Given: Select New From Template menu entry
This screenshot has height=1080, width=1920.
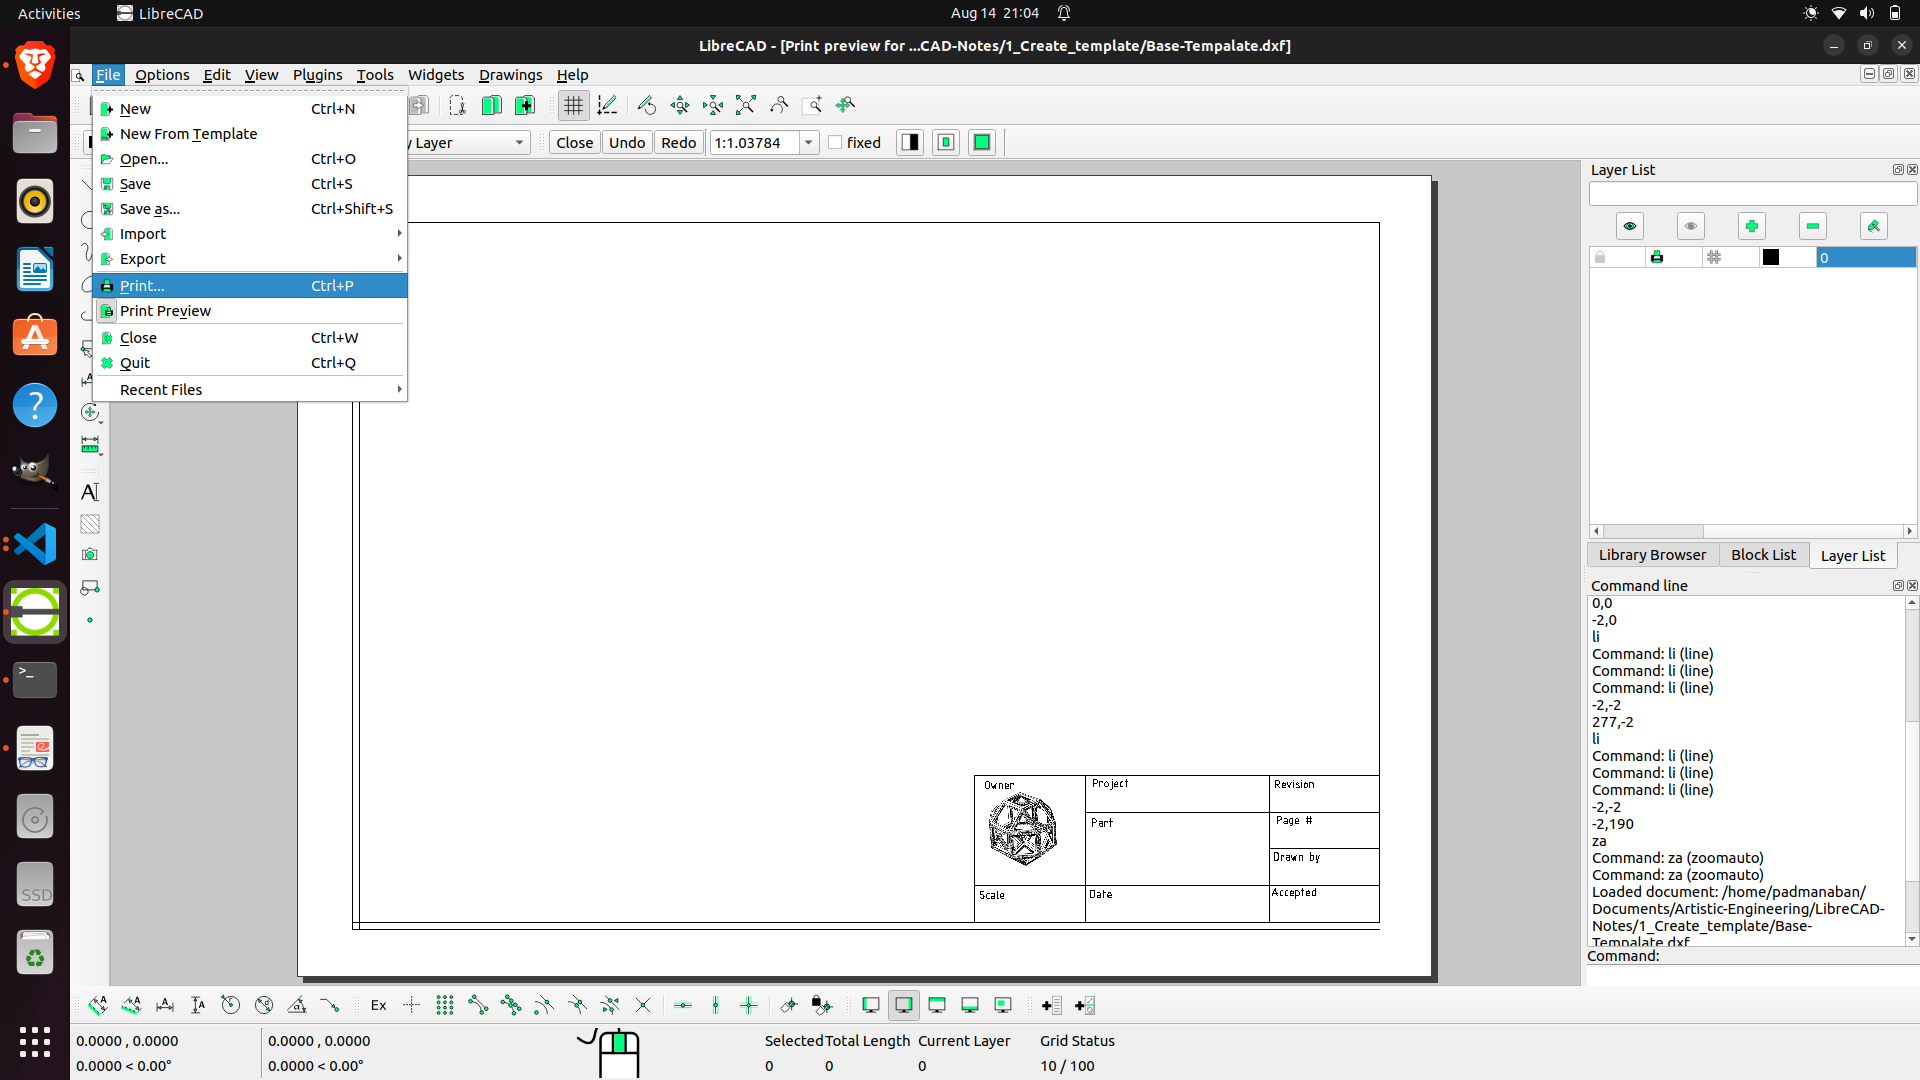Looking at the screenshot, I should click(250, 134).
